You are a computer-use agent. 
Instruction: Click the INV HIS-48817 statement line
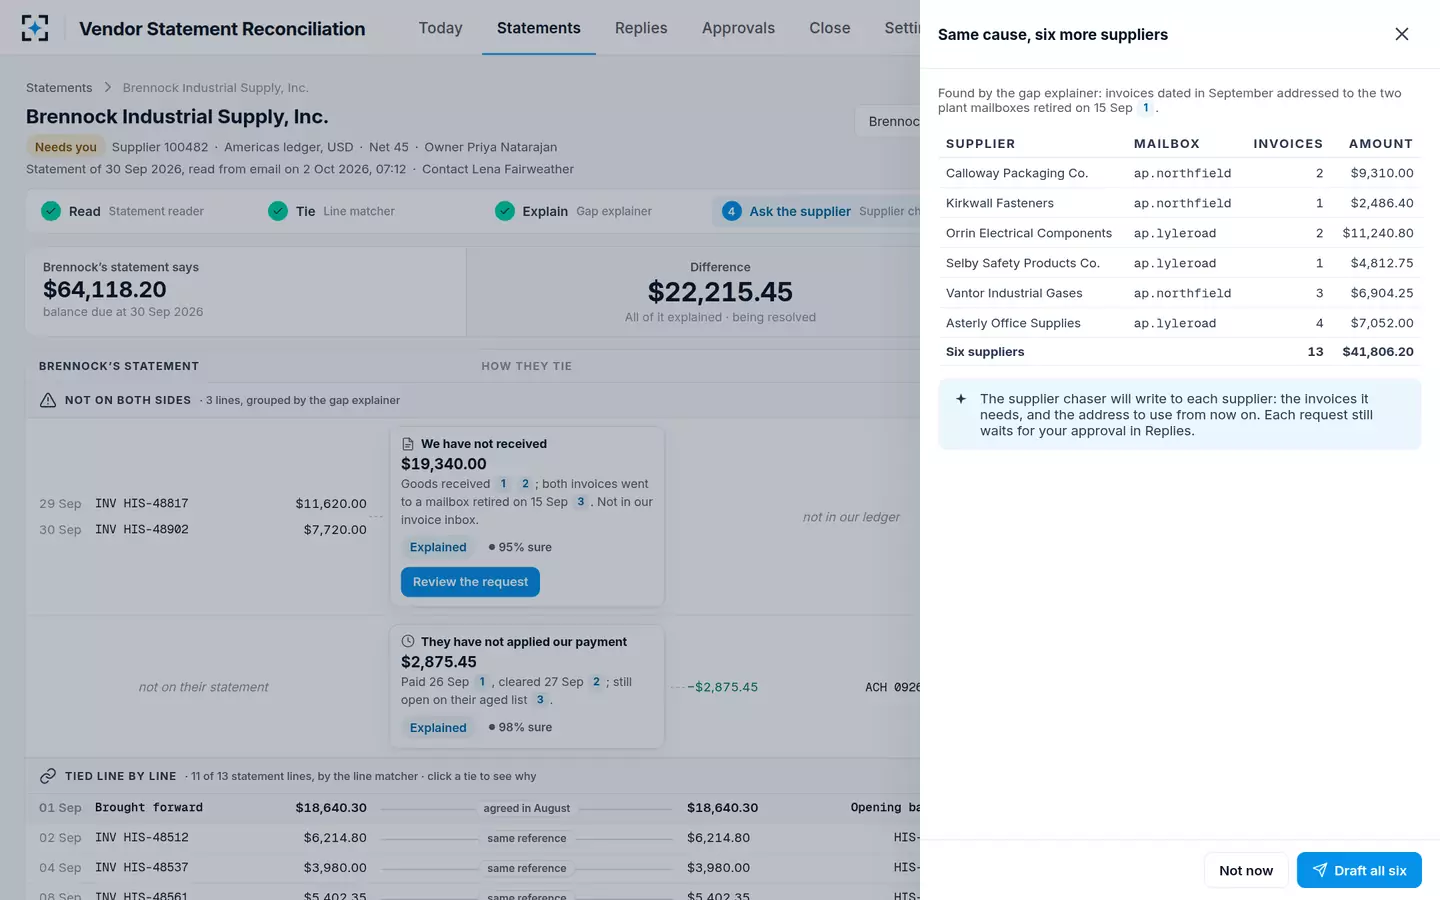pos(203,503)
